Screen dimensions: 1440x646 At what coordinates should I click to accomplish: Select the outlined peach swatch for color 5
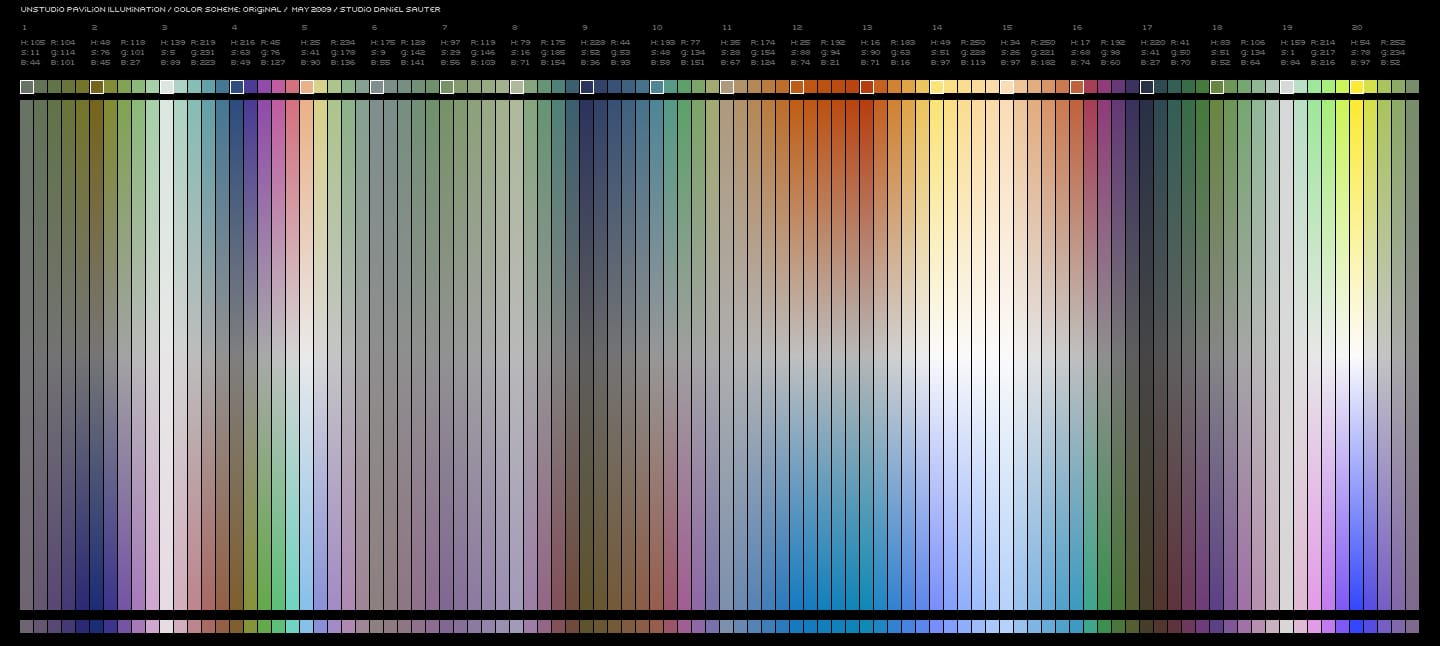(x=307, y=87)
